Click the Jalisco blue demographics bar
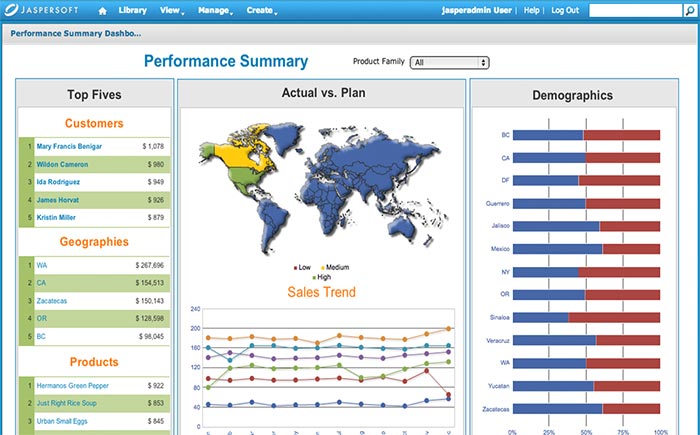This screenshot has width=700, height=435. (x=556, y=226)
